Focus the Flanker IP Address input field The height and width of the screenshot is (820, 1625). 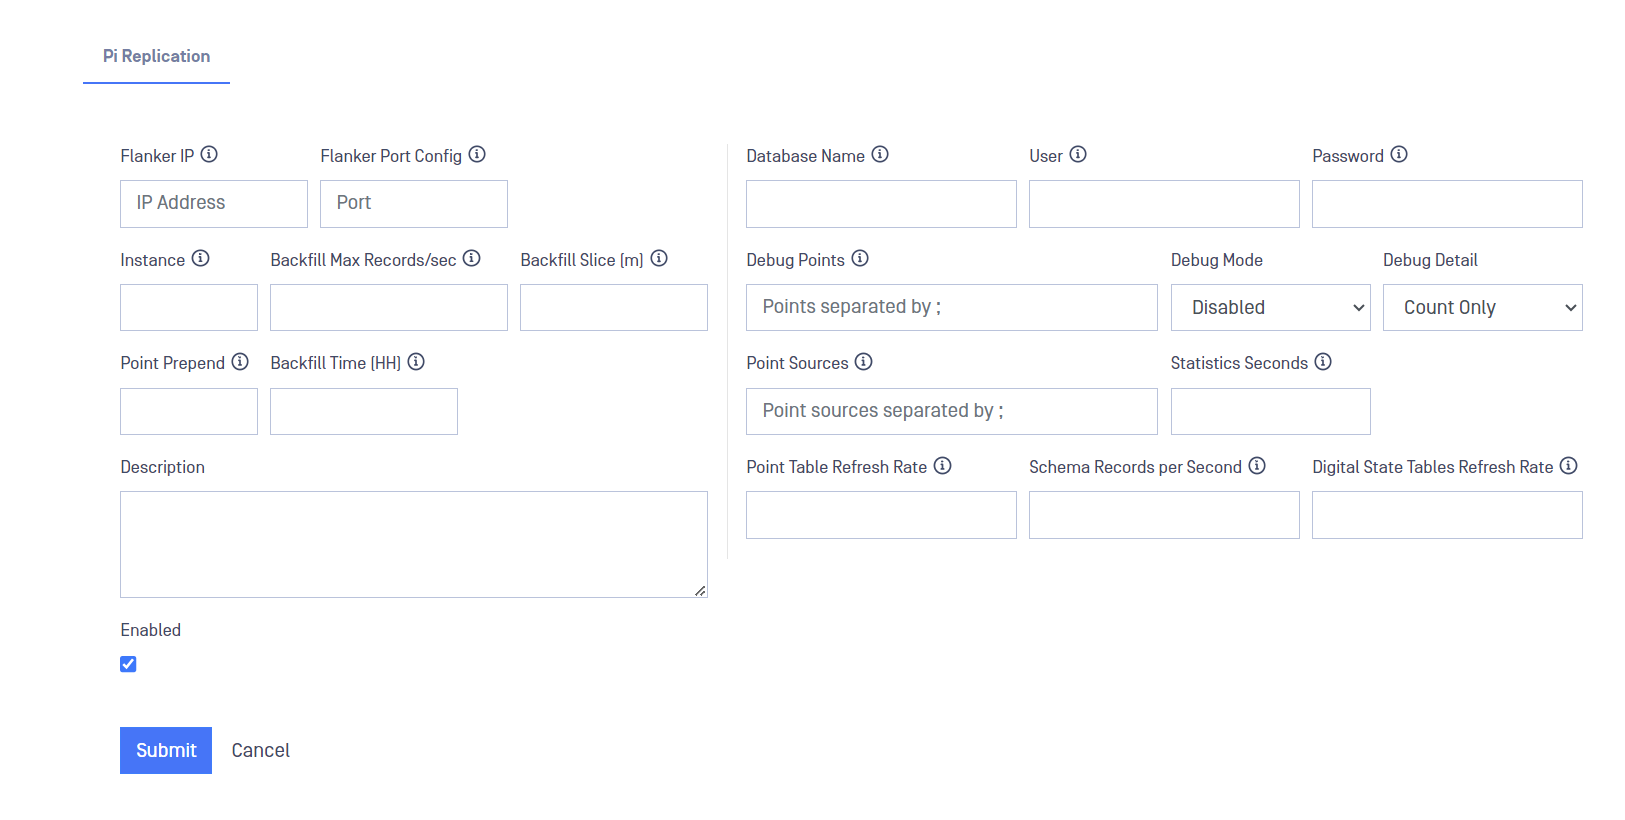point(214,204)
